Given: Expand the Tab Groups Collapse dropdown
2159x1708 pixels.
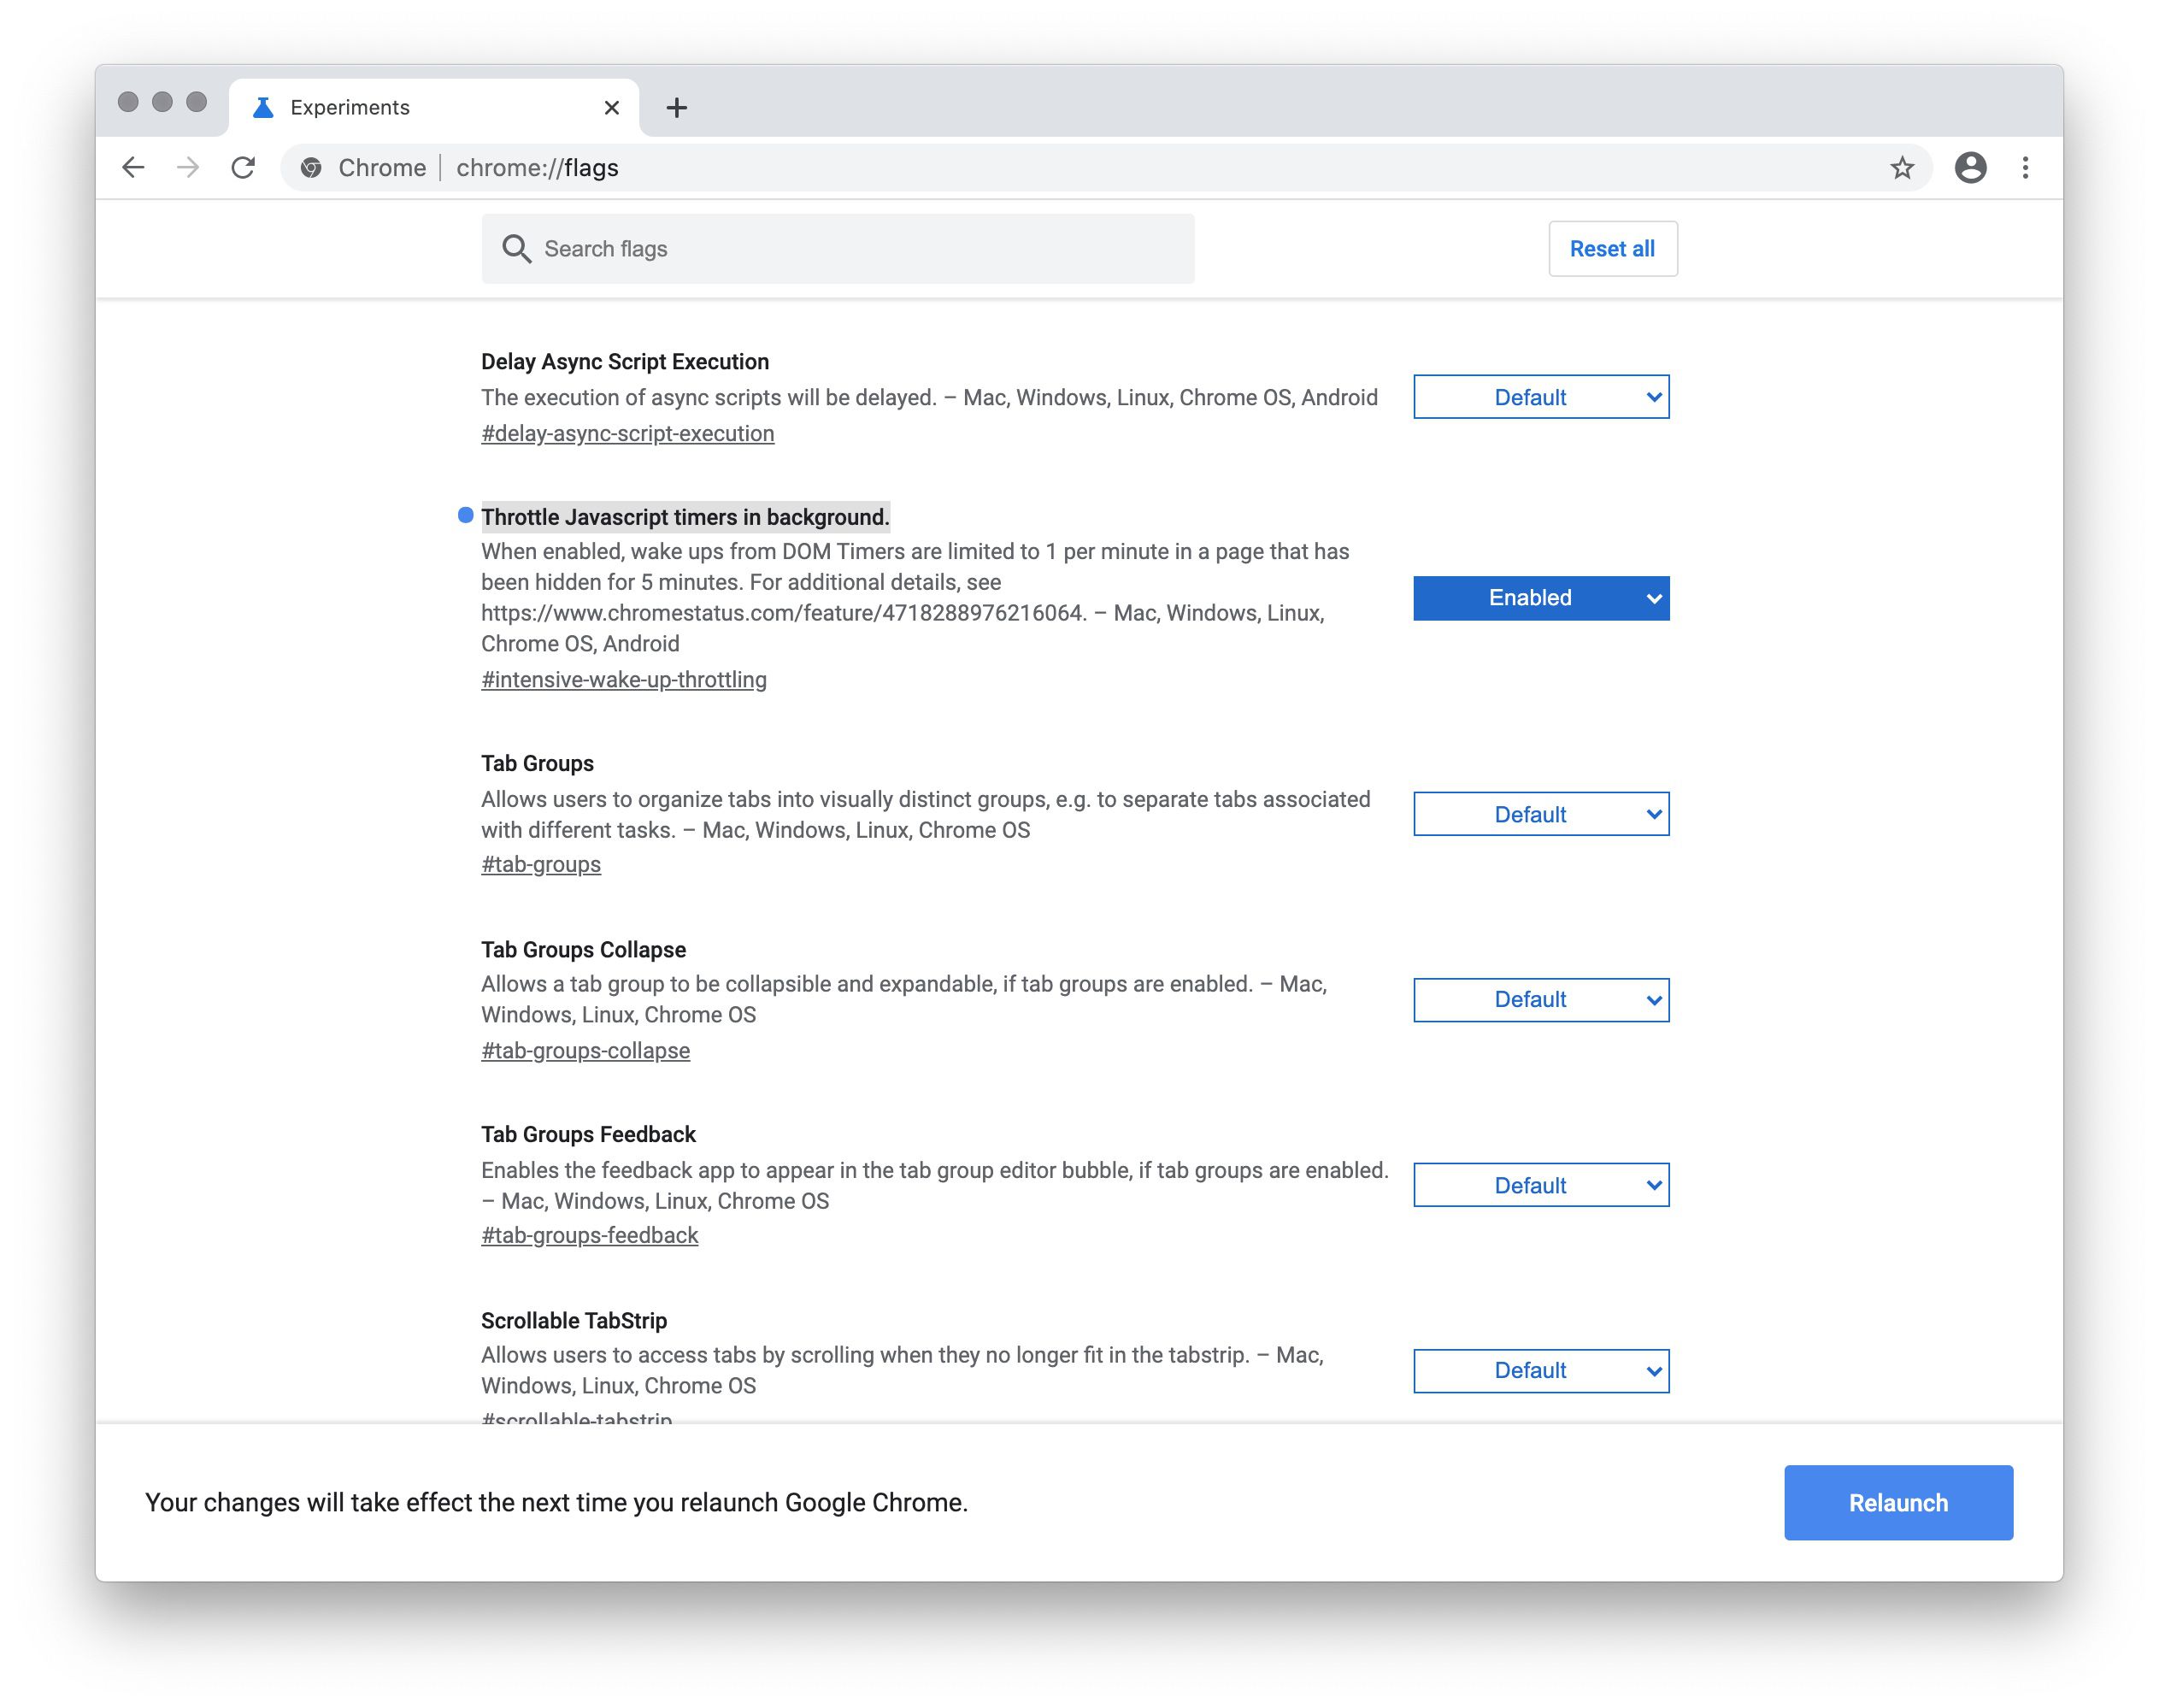Looking at the screenshot, I should [1539, 999].
